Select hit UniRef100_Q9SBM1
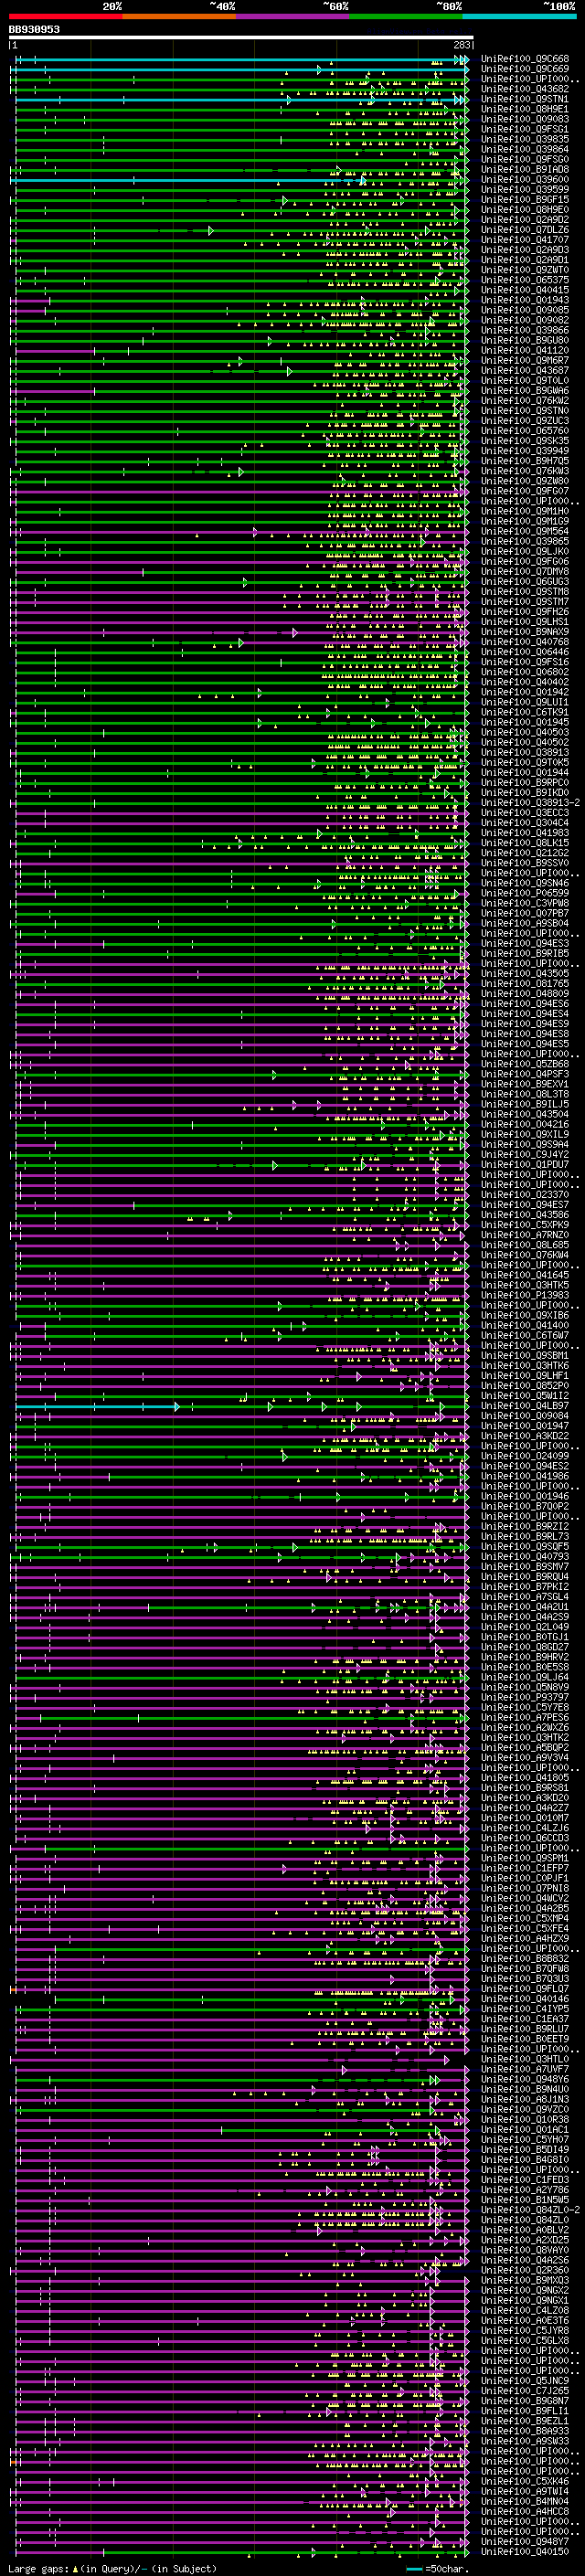585x2576 pixels. (525, 1356)
